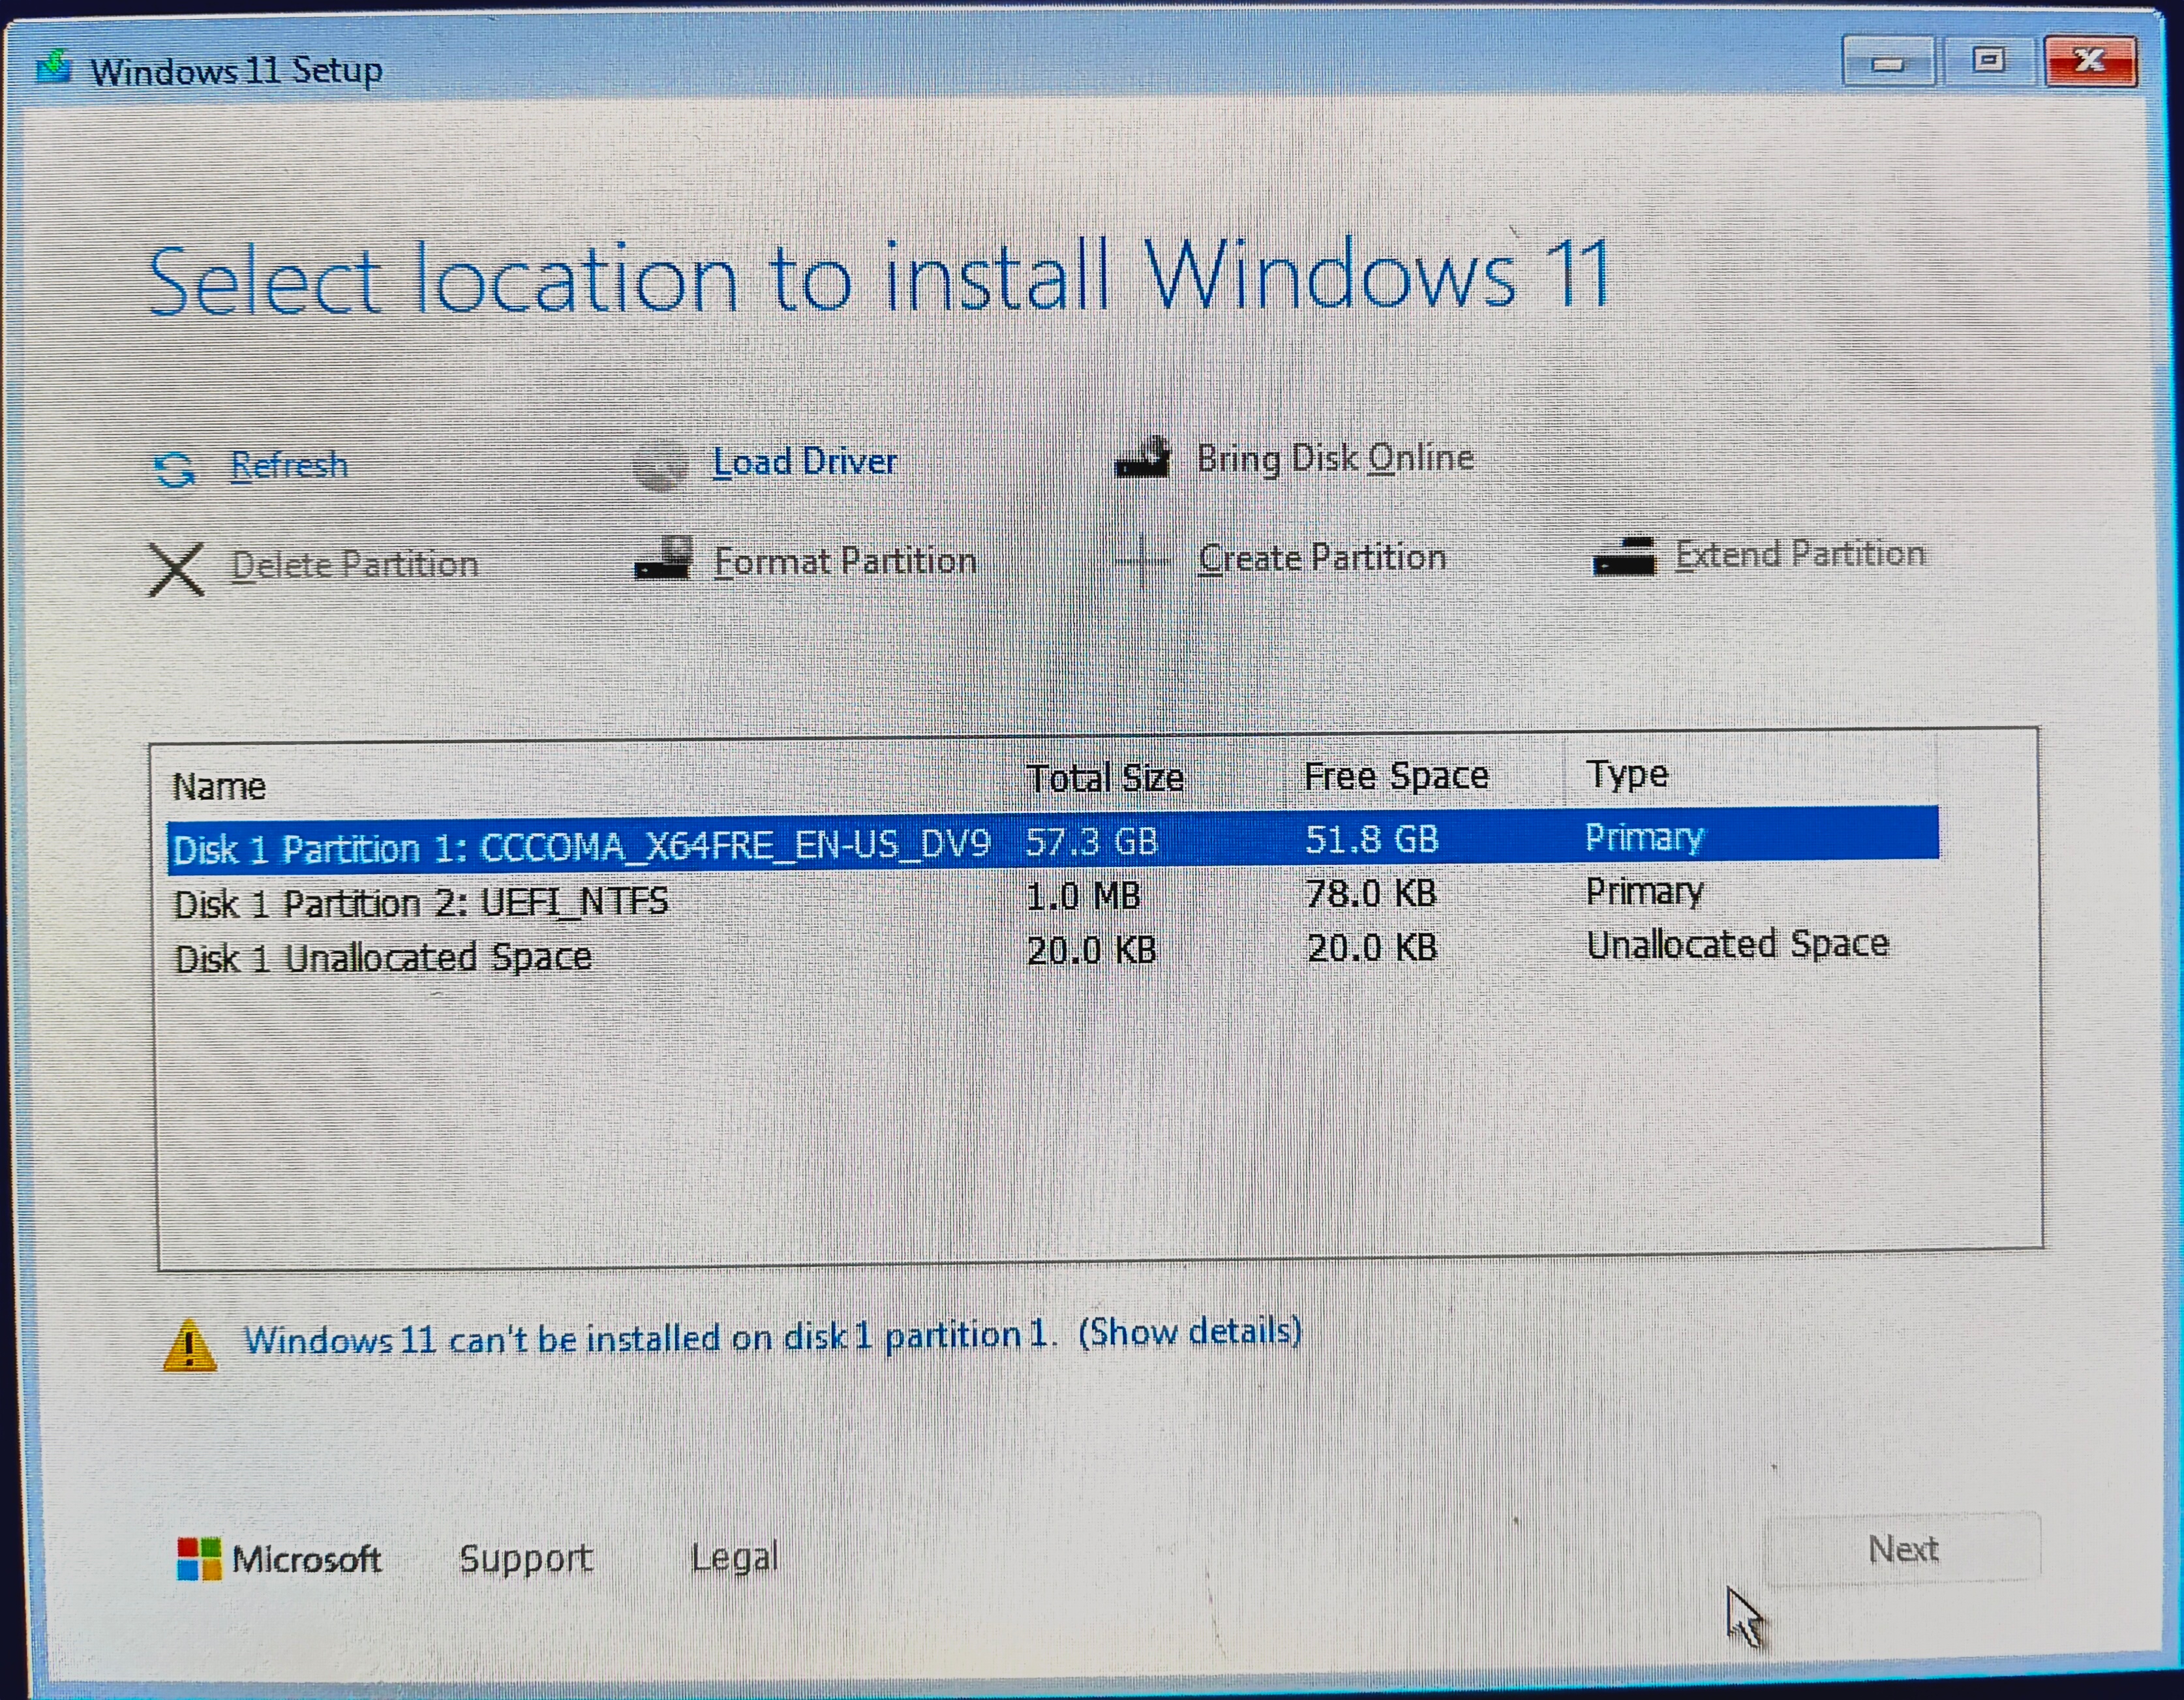Click the Free Space column header
Image resolution: width=2184 pixels, height=1700 pixels.
pyautogui.click(x=1396, y=775)
